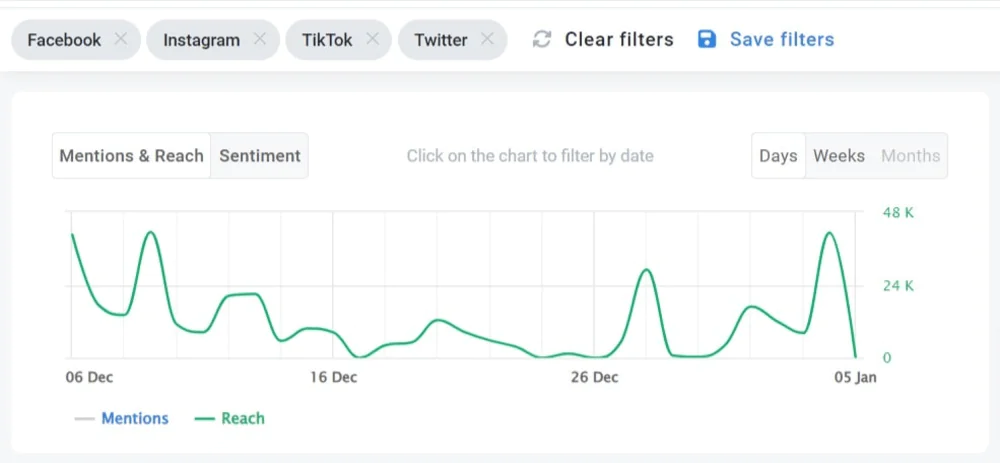Remove the Twitter filter chip

coord(487,40)
